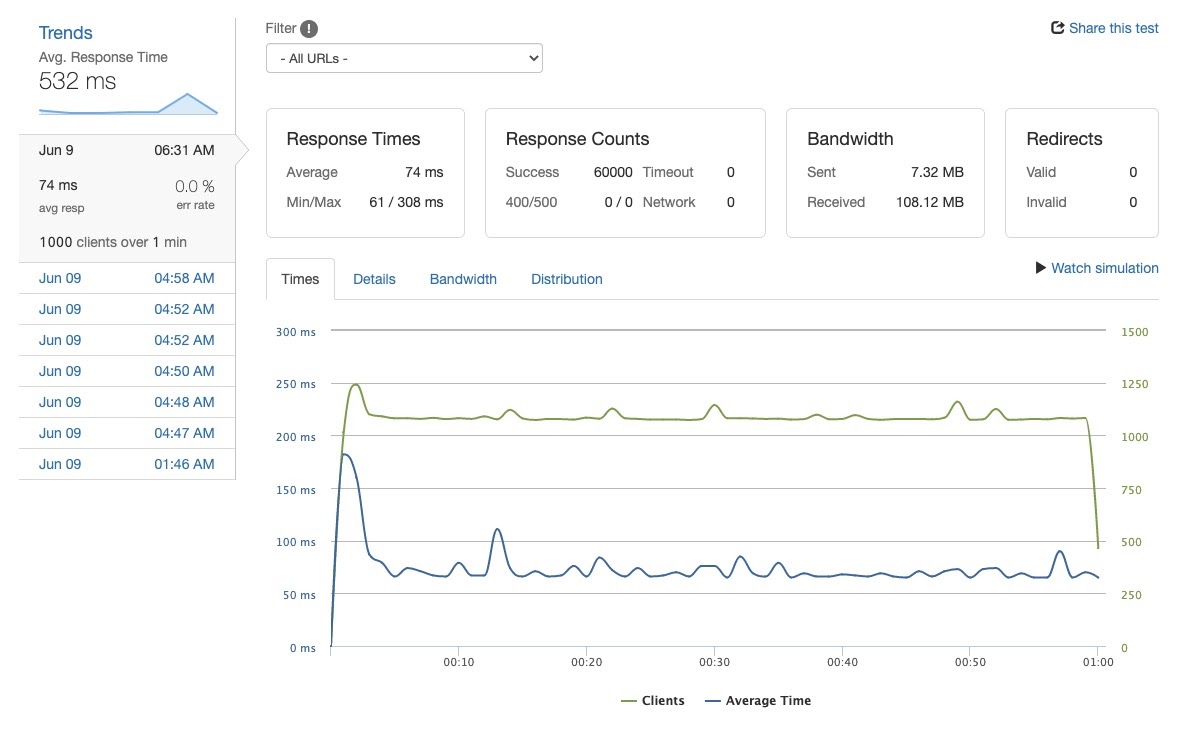The image size is (1177, 731).
Task: Click the share arrow icon
Action: [1057, 28]
